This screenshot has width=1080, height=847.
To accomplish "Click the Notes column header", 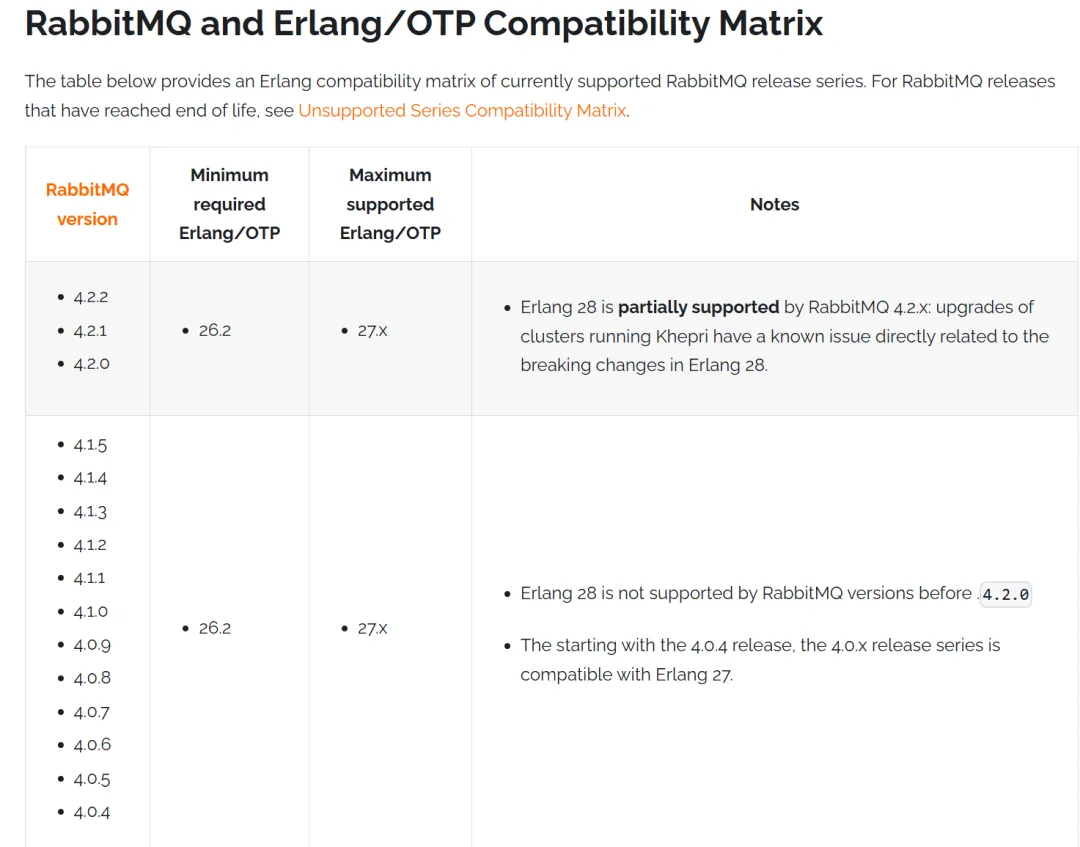I will click(x=775, y=205).
